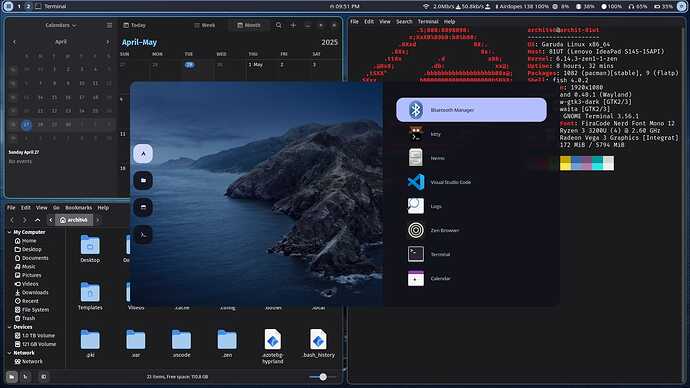Go forward in the file manager
This screenshot has width=690, height=388.
coord(25,220)
